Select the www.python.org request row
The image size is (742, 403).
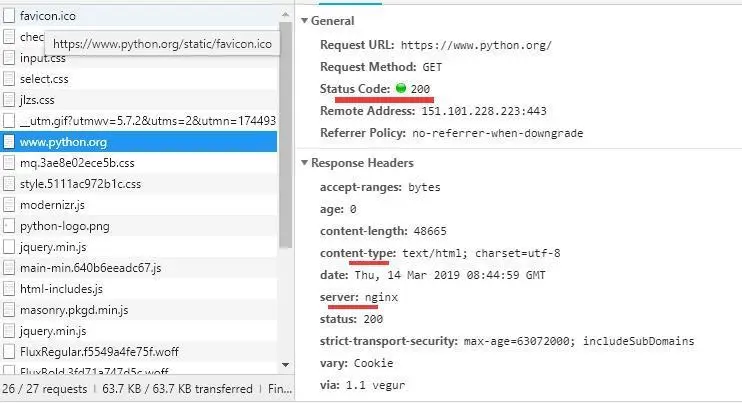tap(139, 142)
